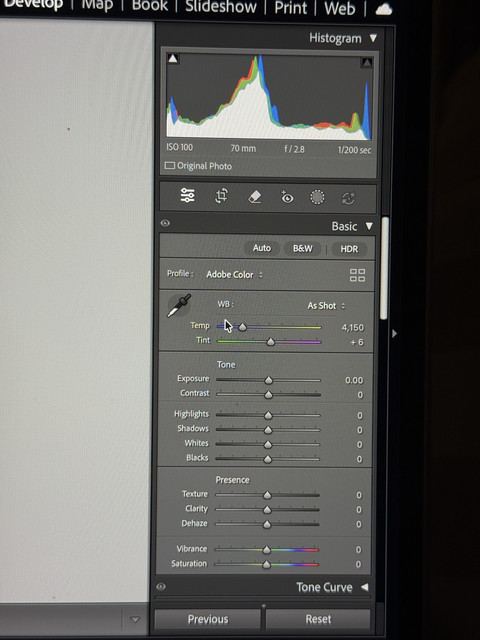
Task: Collapse the Histogram panel
Action: tap(373, 38)
